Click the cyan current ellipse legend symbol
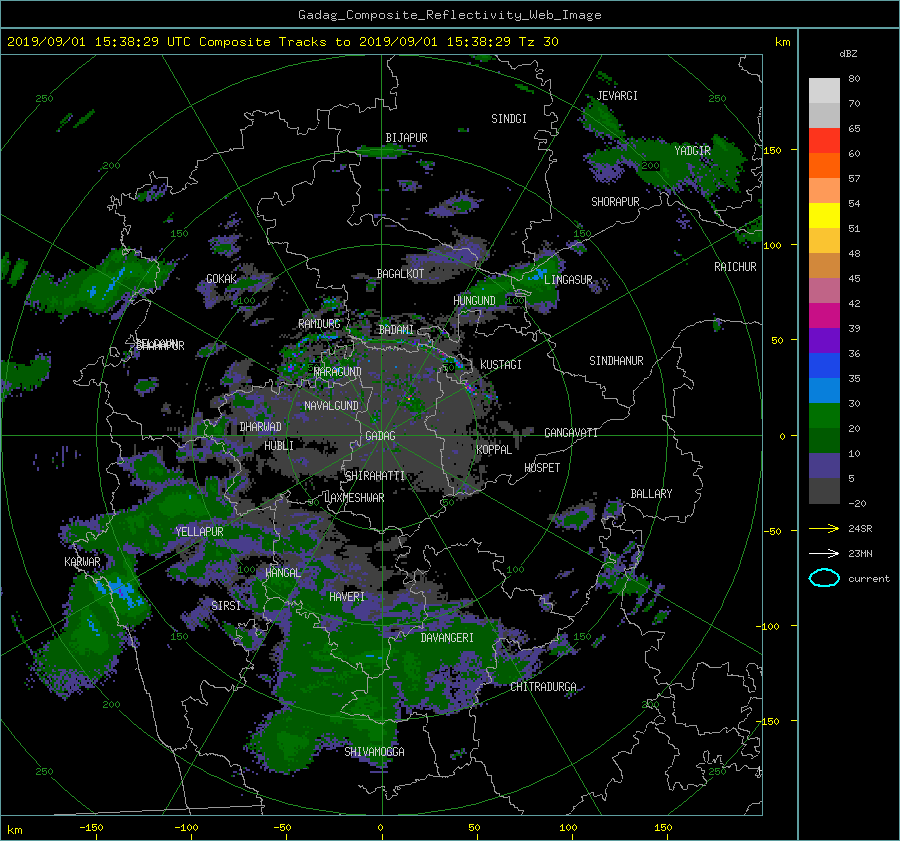The width and height of the screenshot is (900, 841). [x=824, y=578]
